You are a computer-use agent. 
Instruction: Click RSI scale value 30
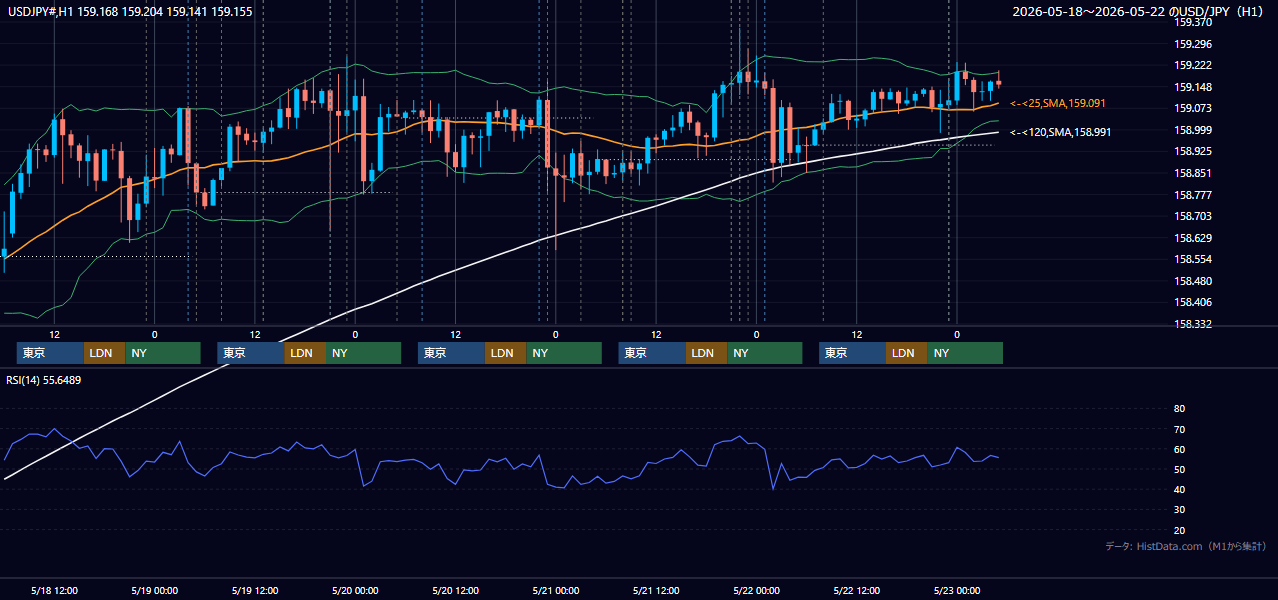[x=1179, y=510]
